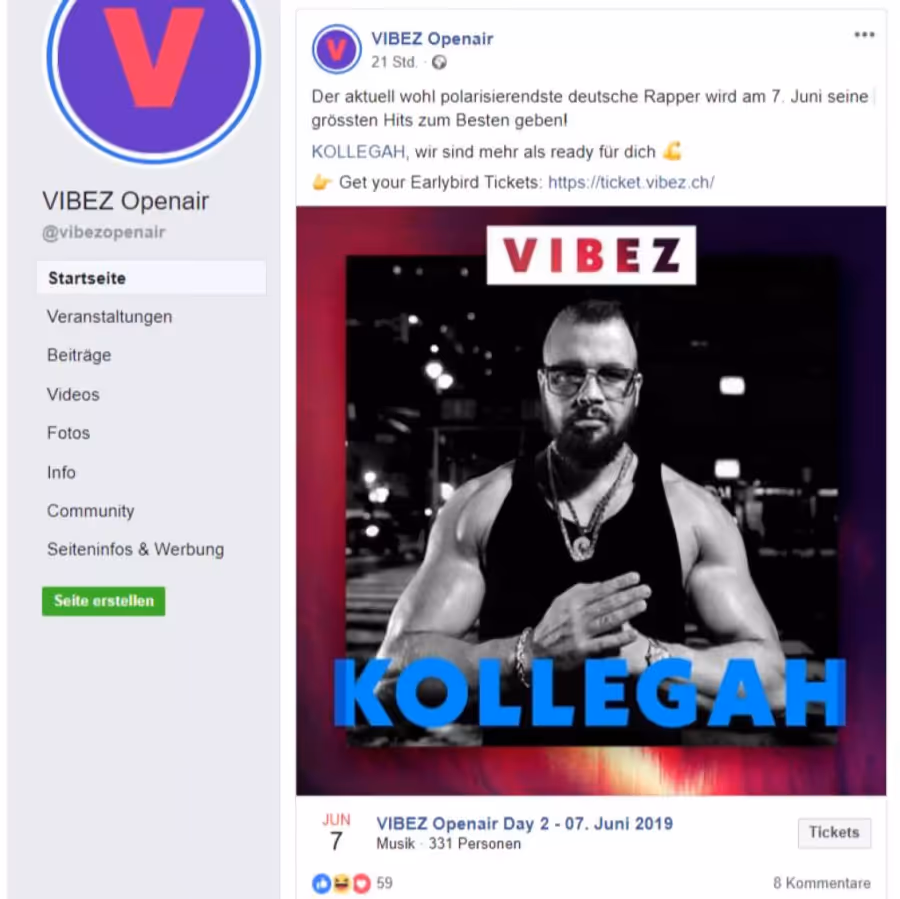Select Videos in the page sidebar
The image size is (900, 899).
pyautogui.click(x=73, y=394)
